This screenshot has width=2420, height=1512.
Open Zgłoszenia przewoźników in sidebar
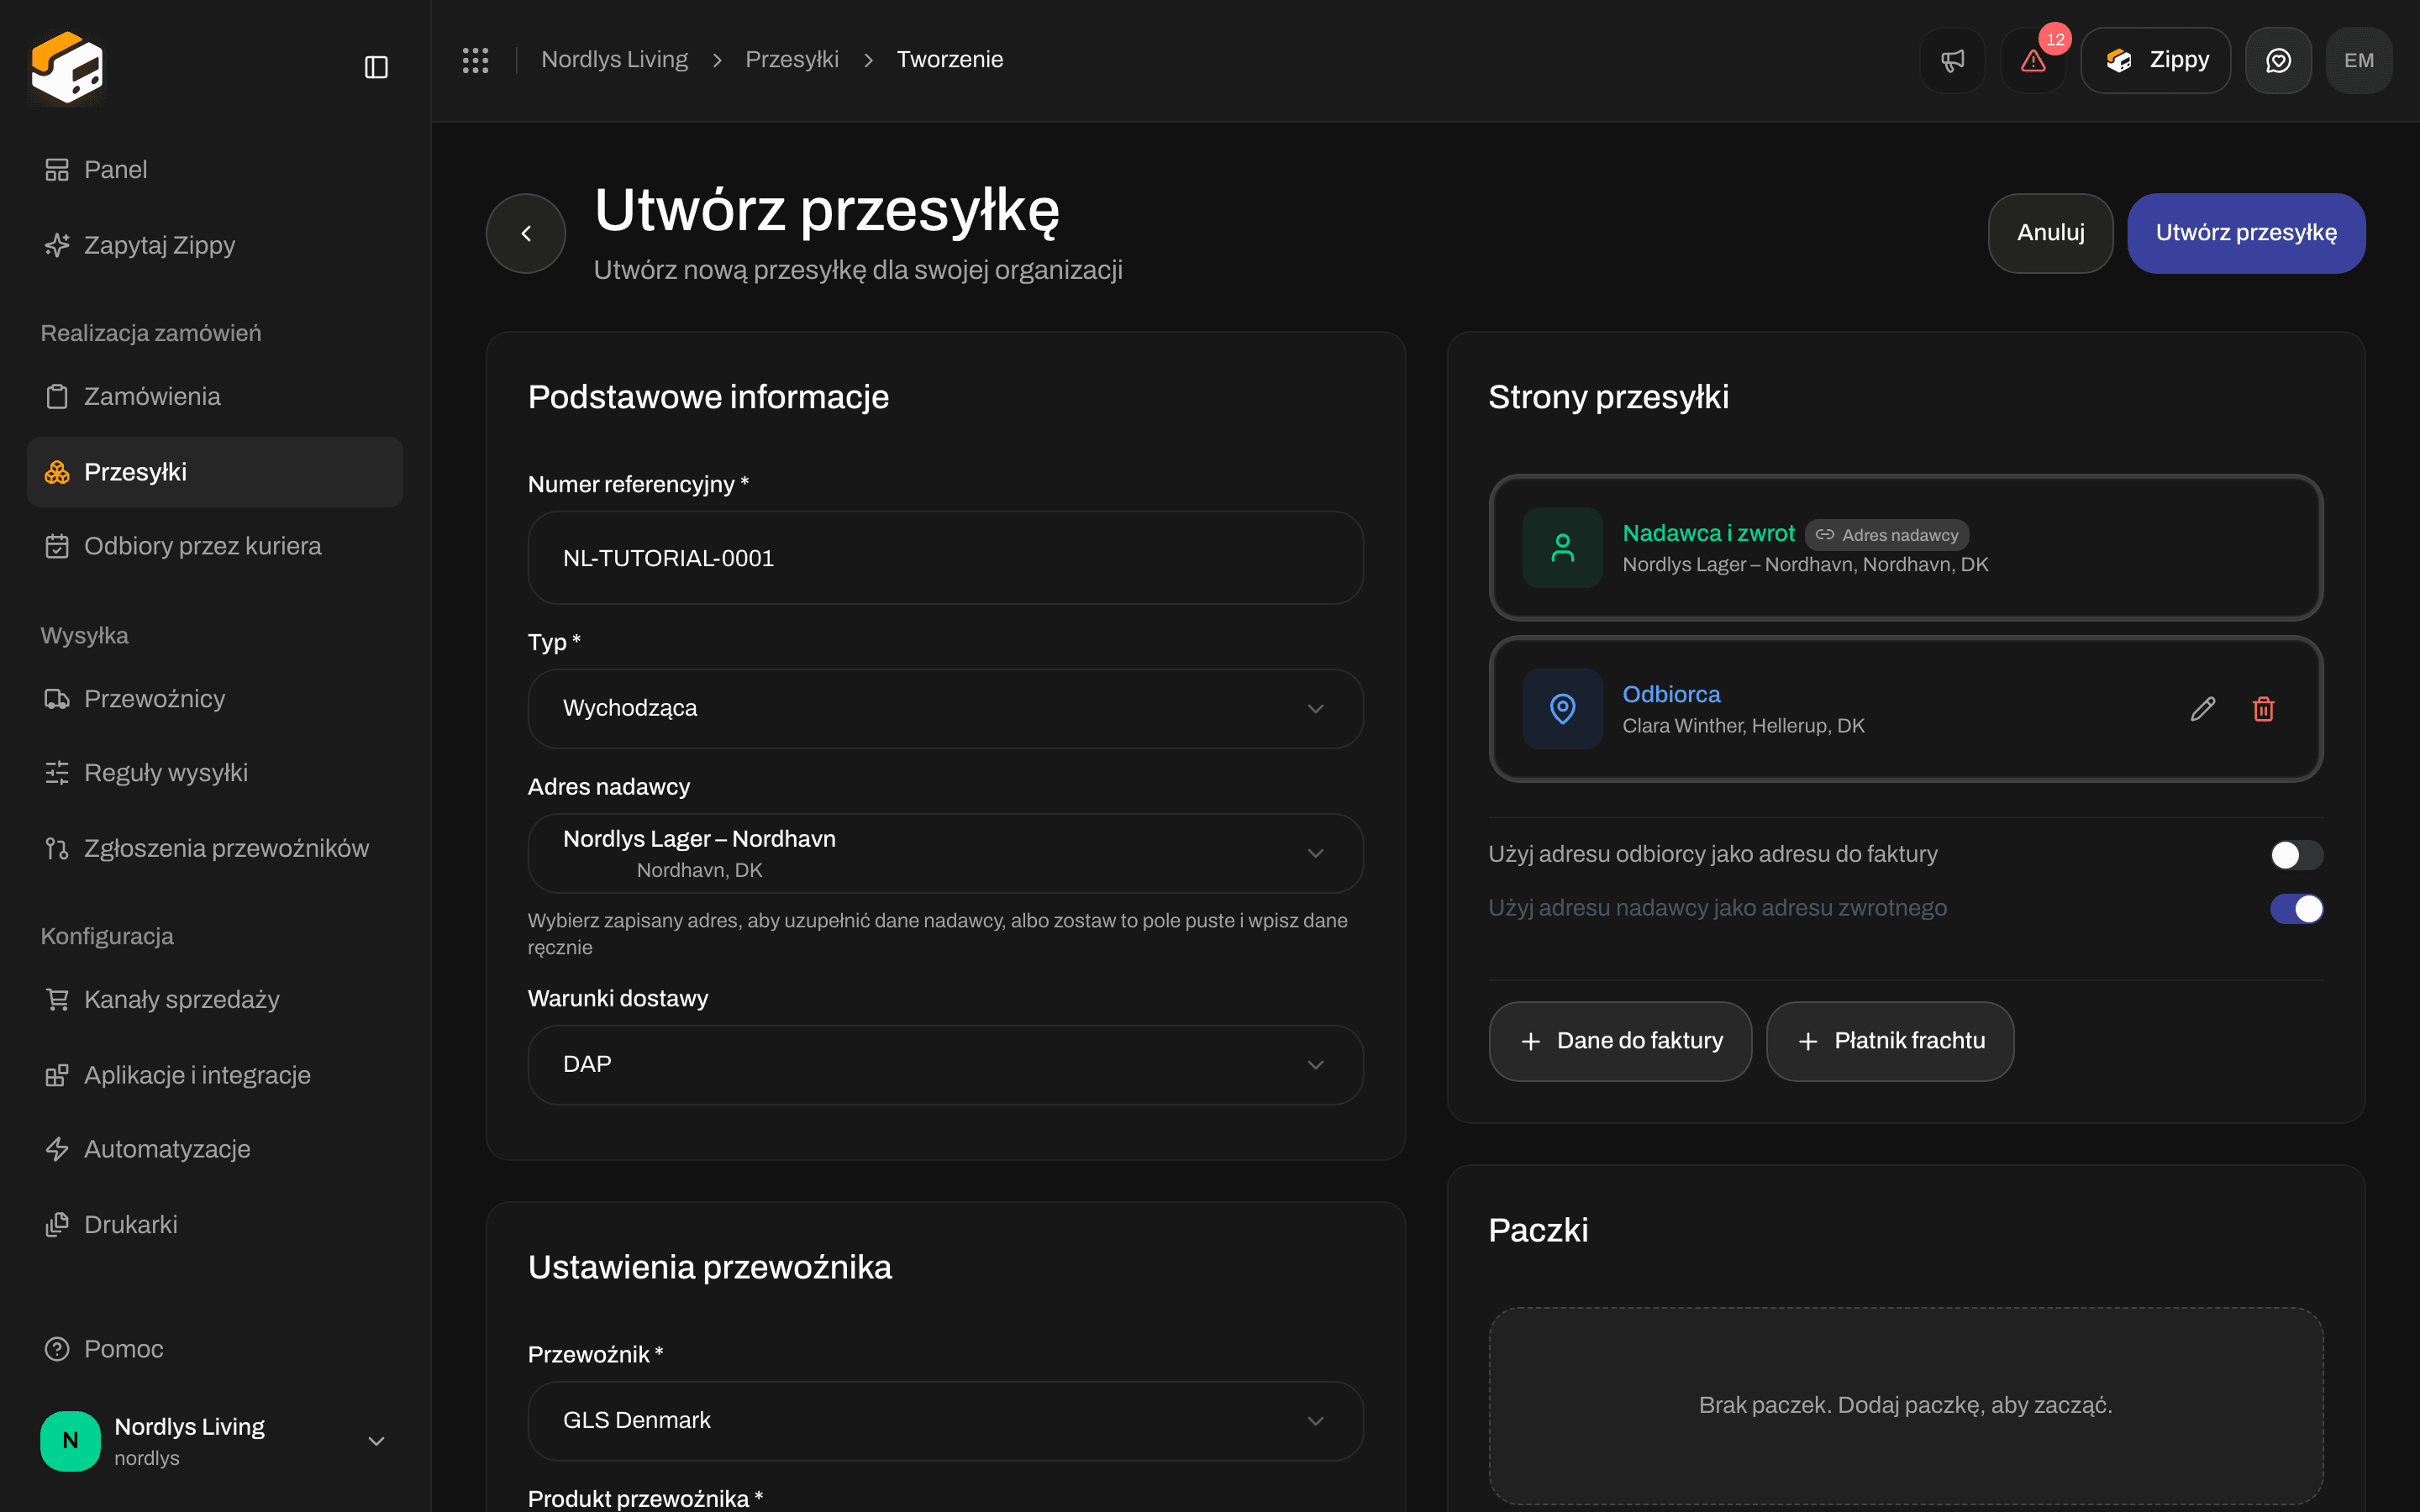click(215, 849)
